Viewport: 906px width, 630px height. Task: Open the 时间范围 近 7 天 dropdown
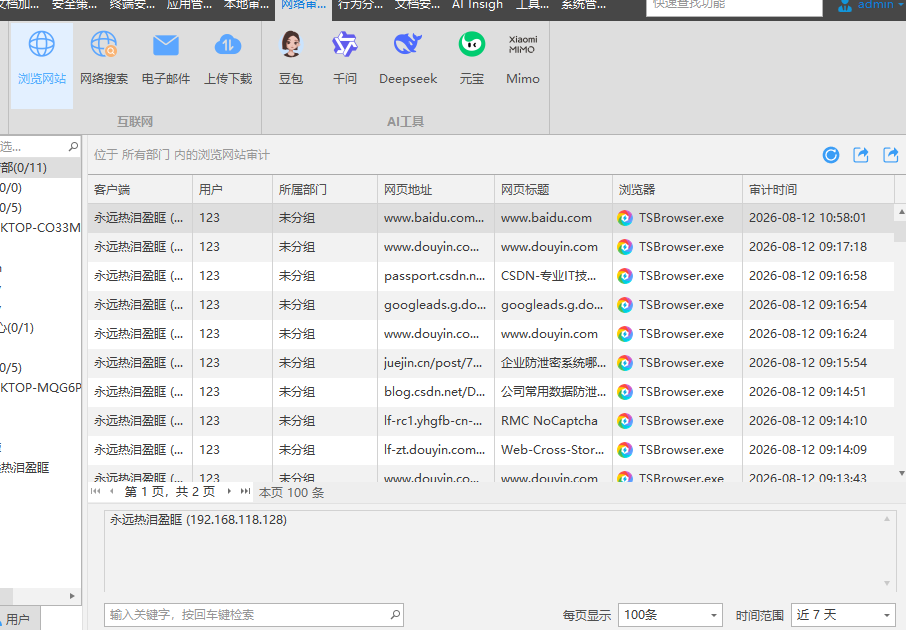[842, 615]
